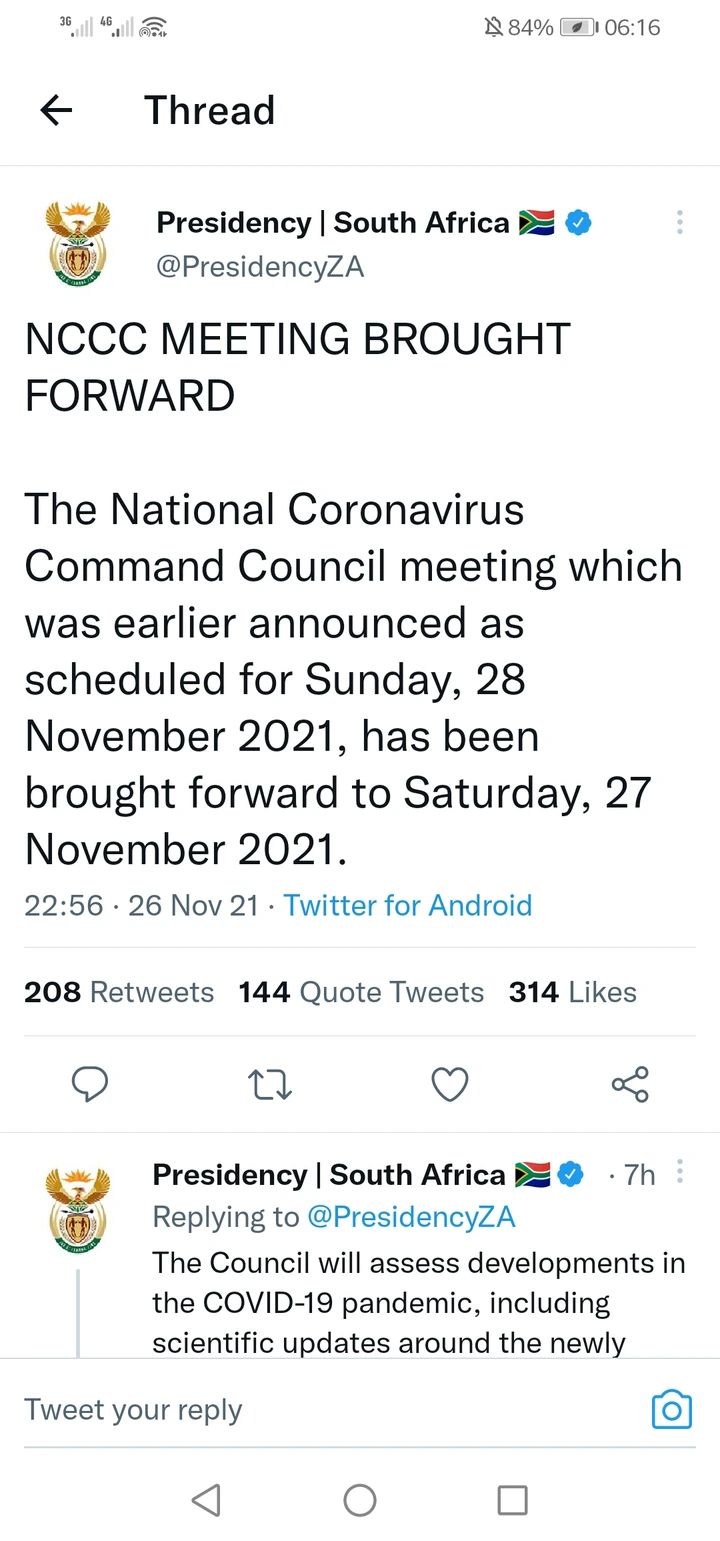Open @PresidencyZA in Replying to line

(x=411, y=1216)
